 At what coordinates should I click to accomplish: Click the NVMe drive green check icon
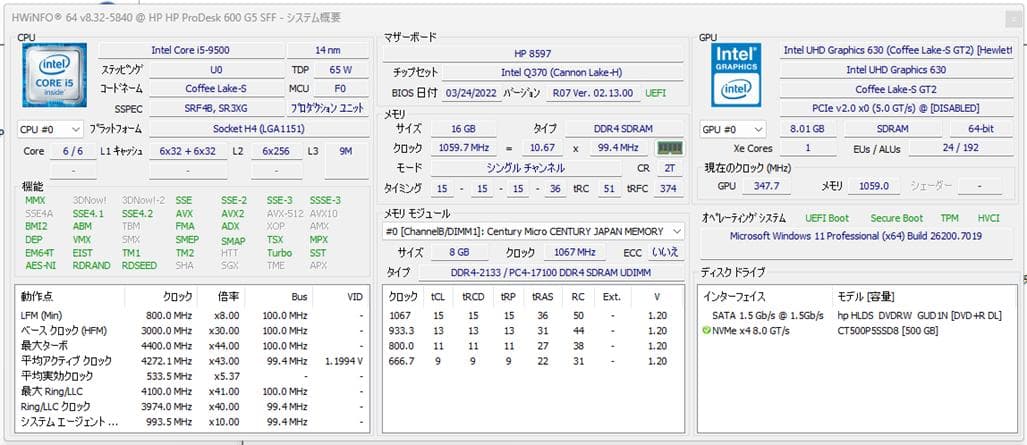tap(706, 331)
